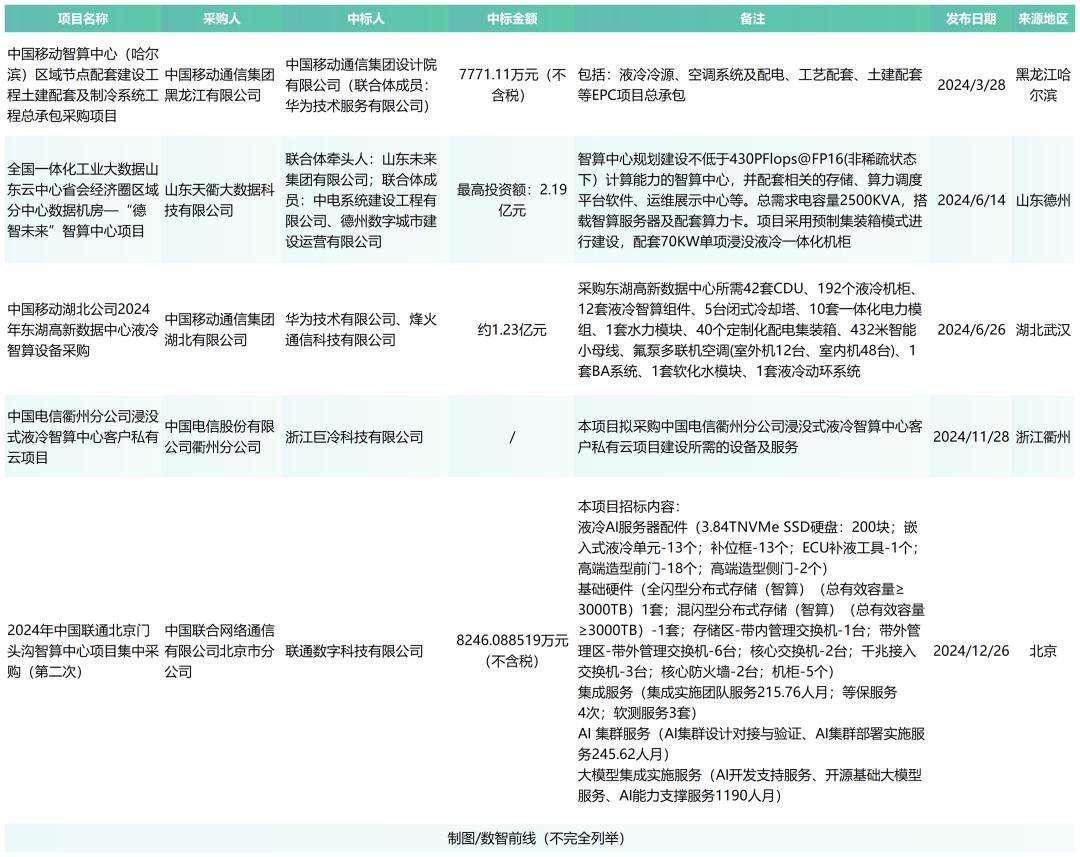Click the region cell 山东德州
The image size is (1080, 857).
point(1043,200)
